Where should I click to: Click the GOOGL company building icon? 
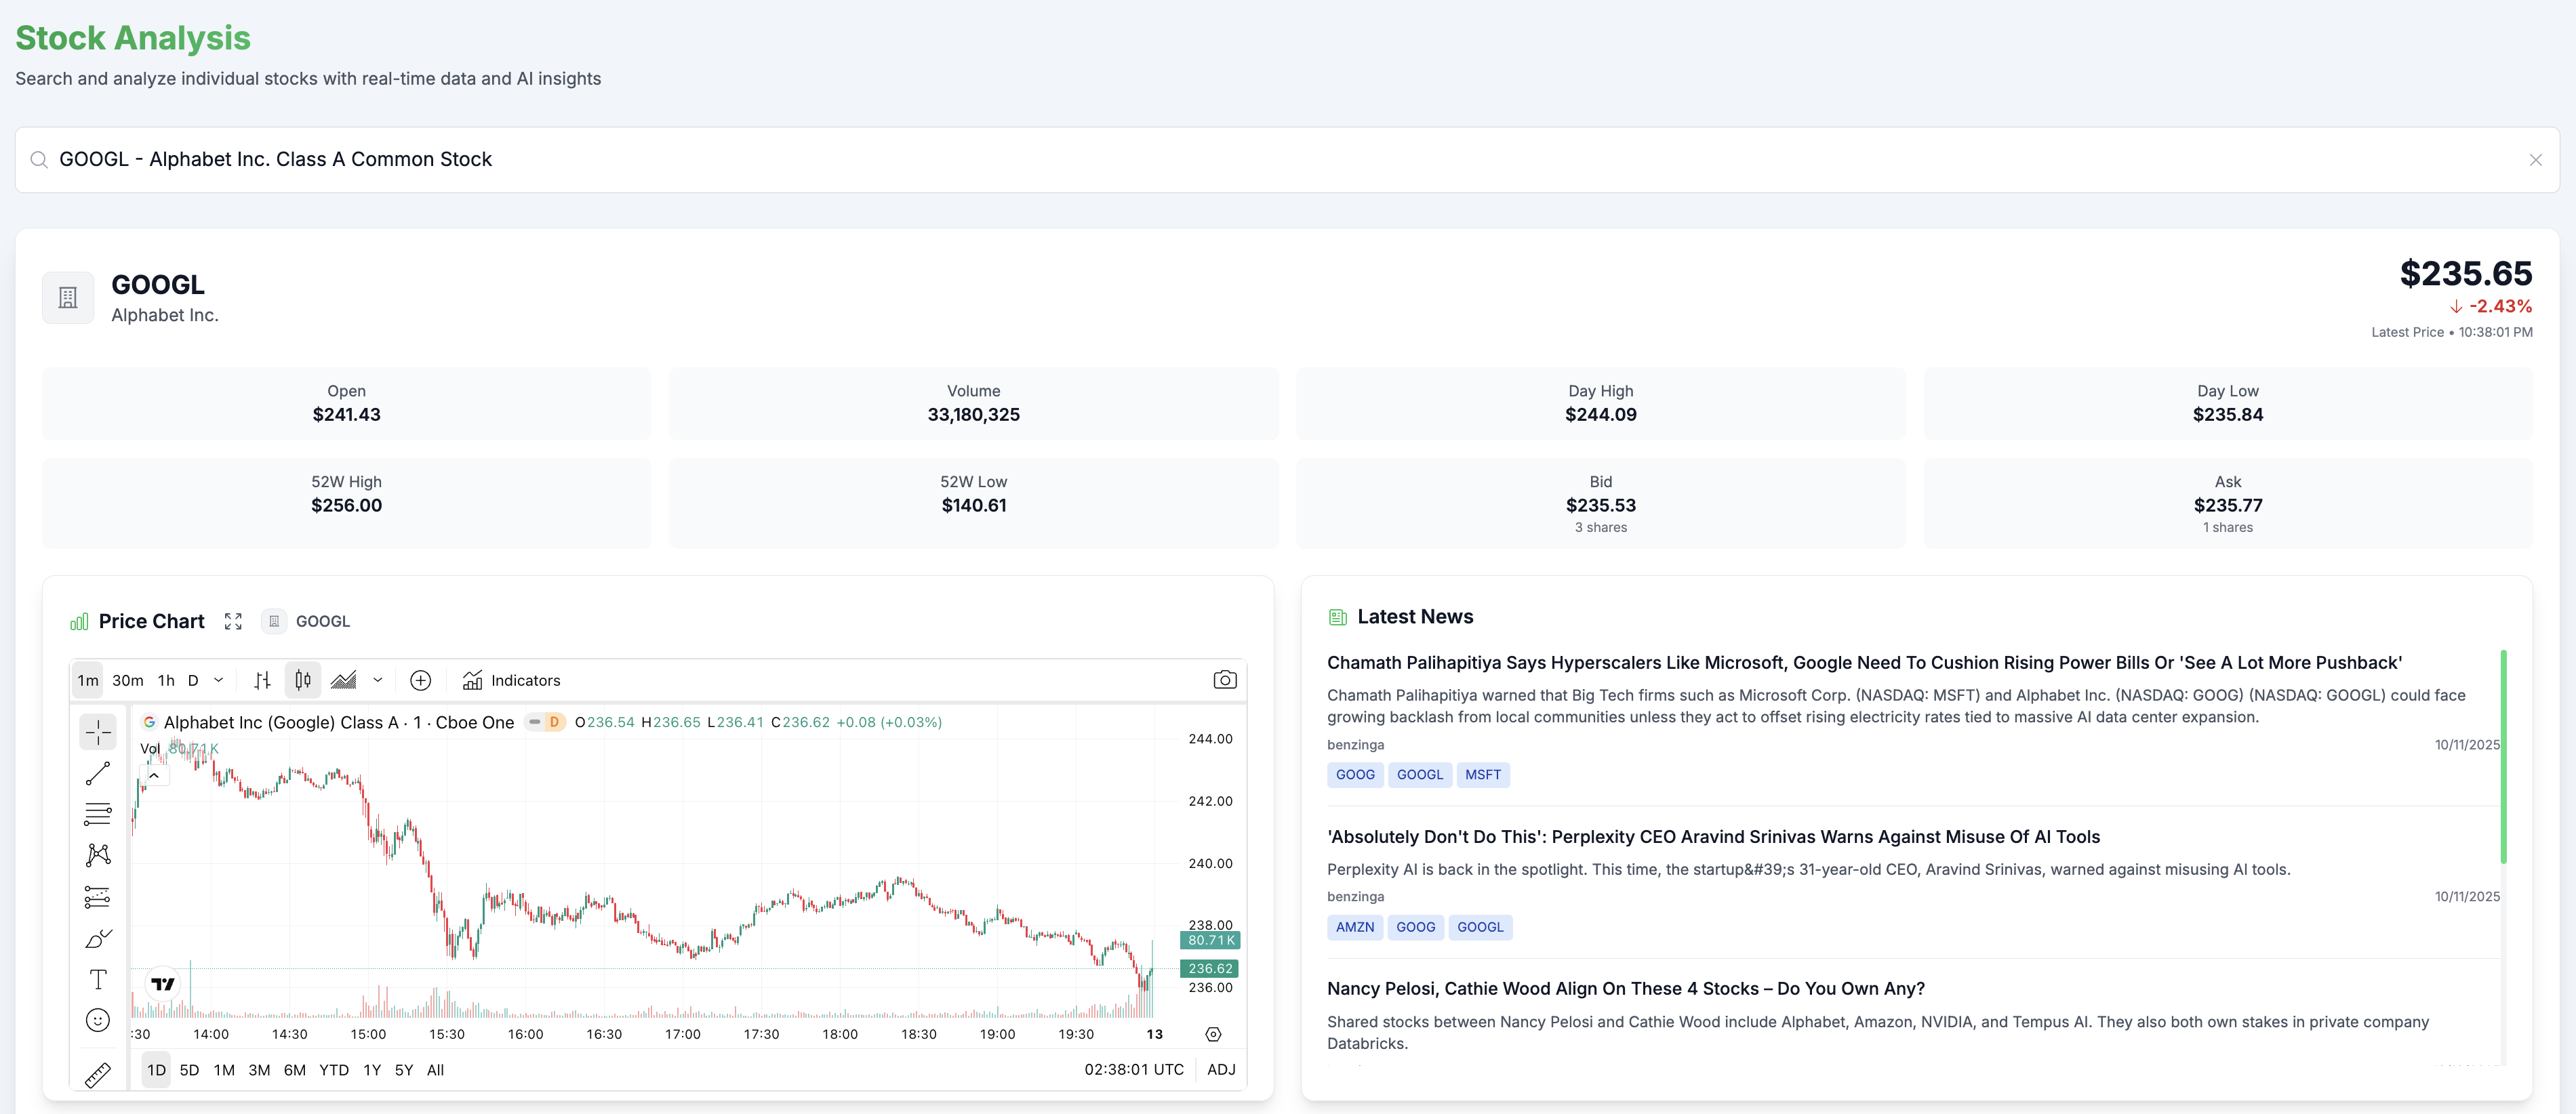[68, 297]
